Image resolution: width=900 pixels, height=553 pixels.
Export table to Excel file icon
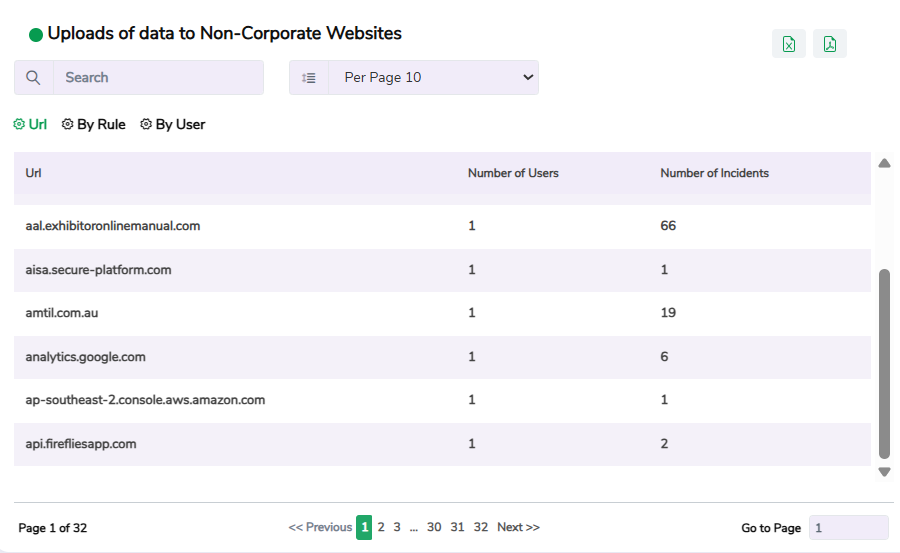789,44
